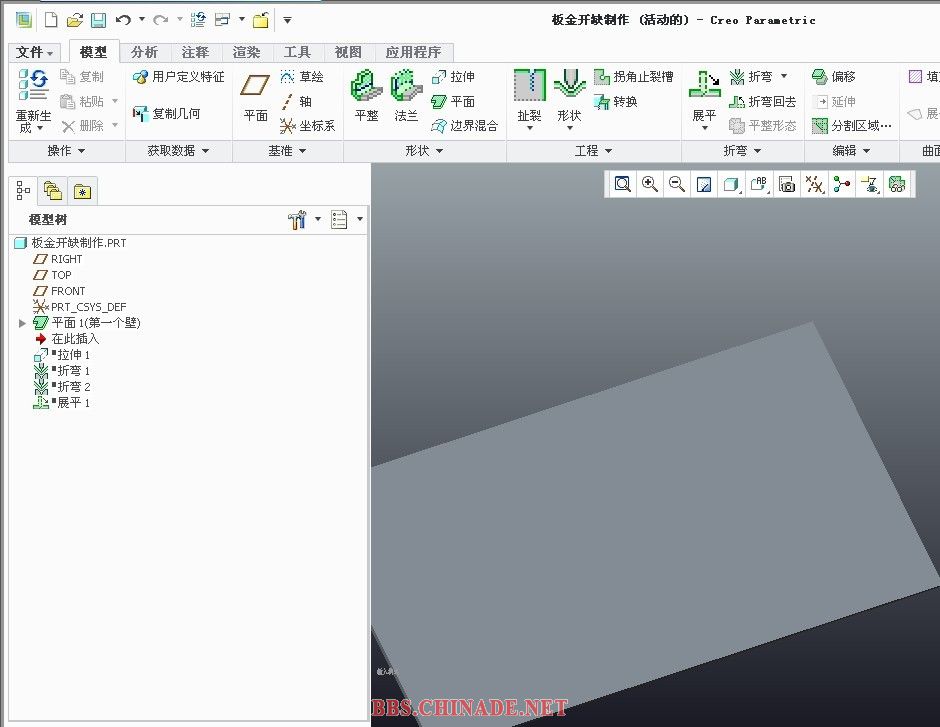
Task: Click the Save icon in quick access toolbar
Action: point(98,20)
